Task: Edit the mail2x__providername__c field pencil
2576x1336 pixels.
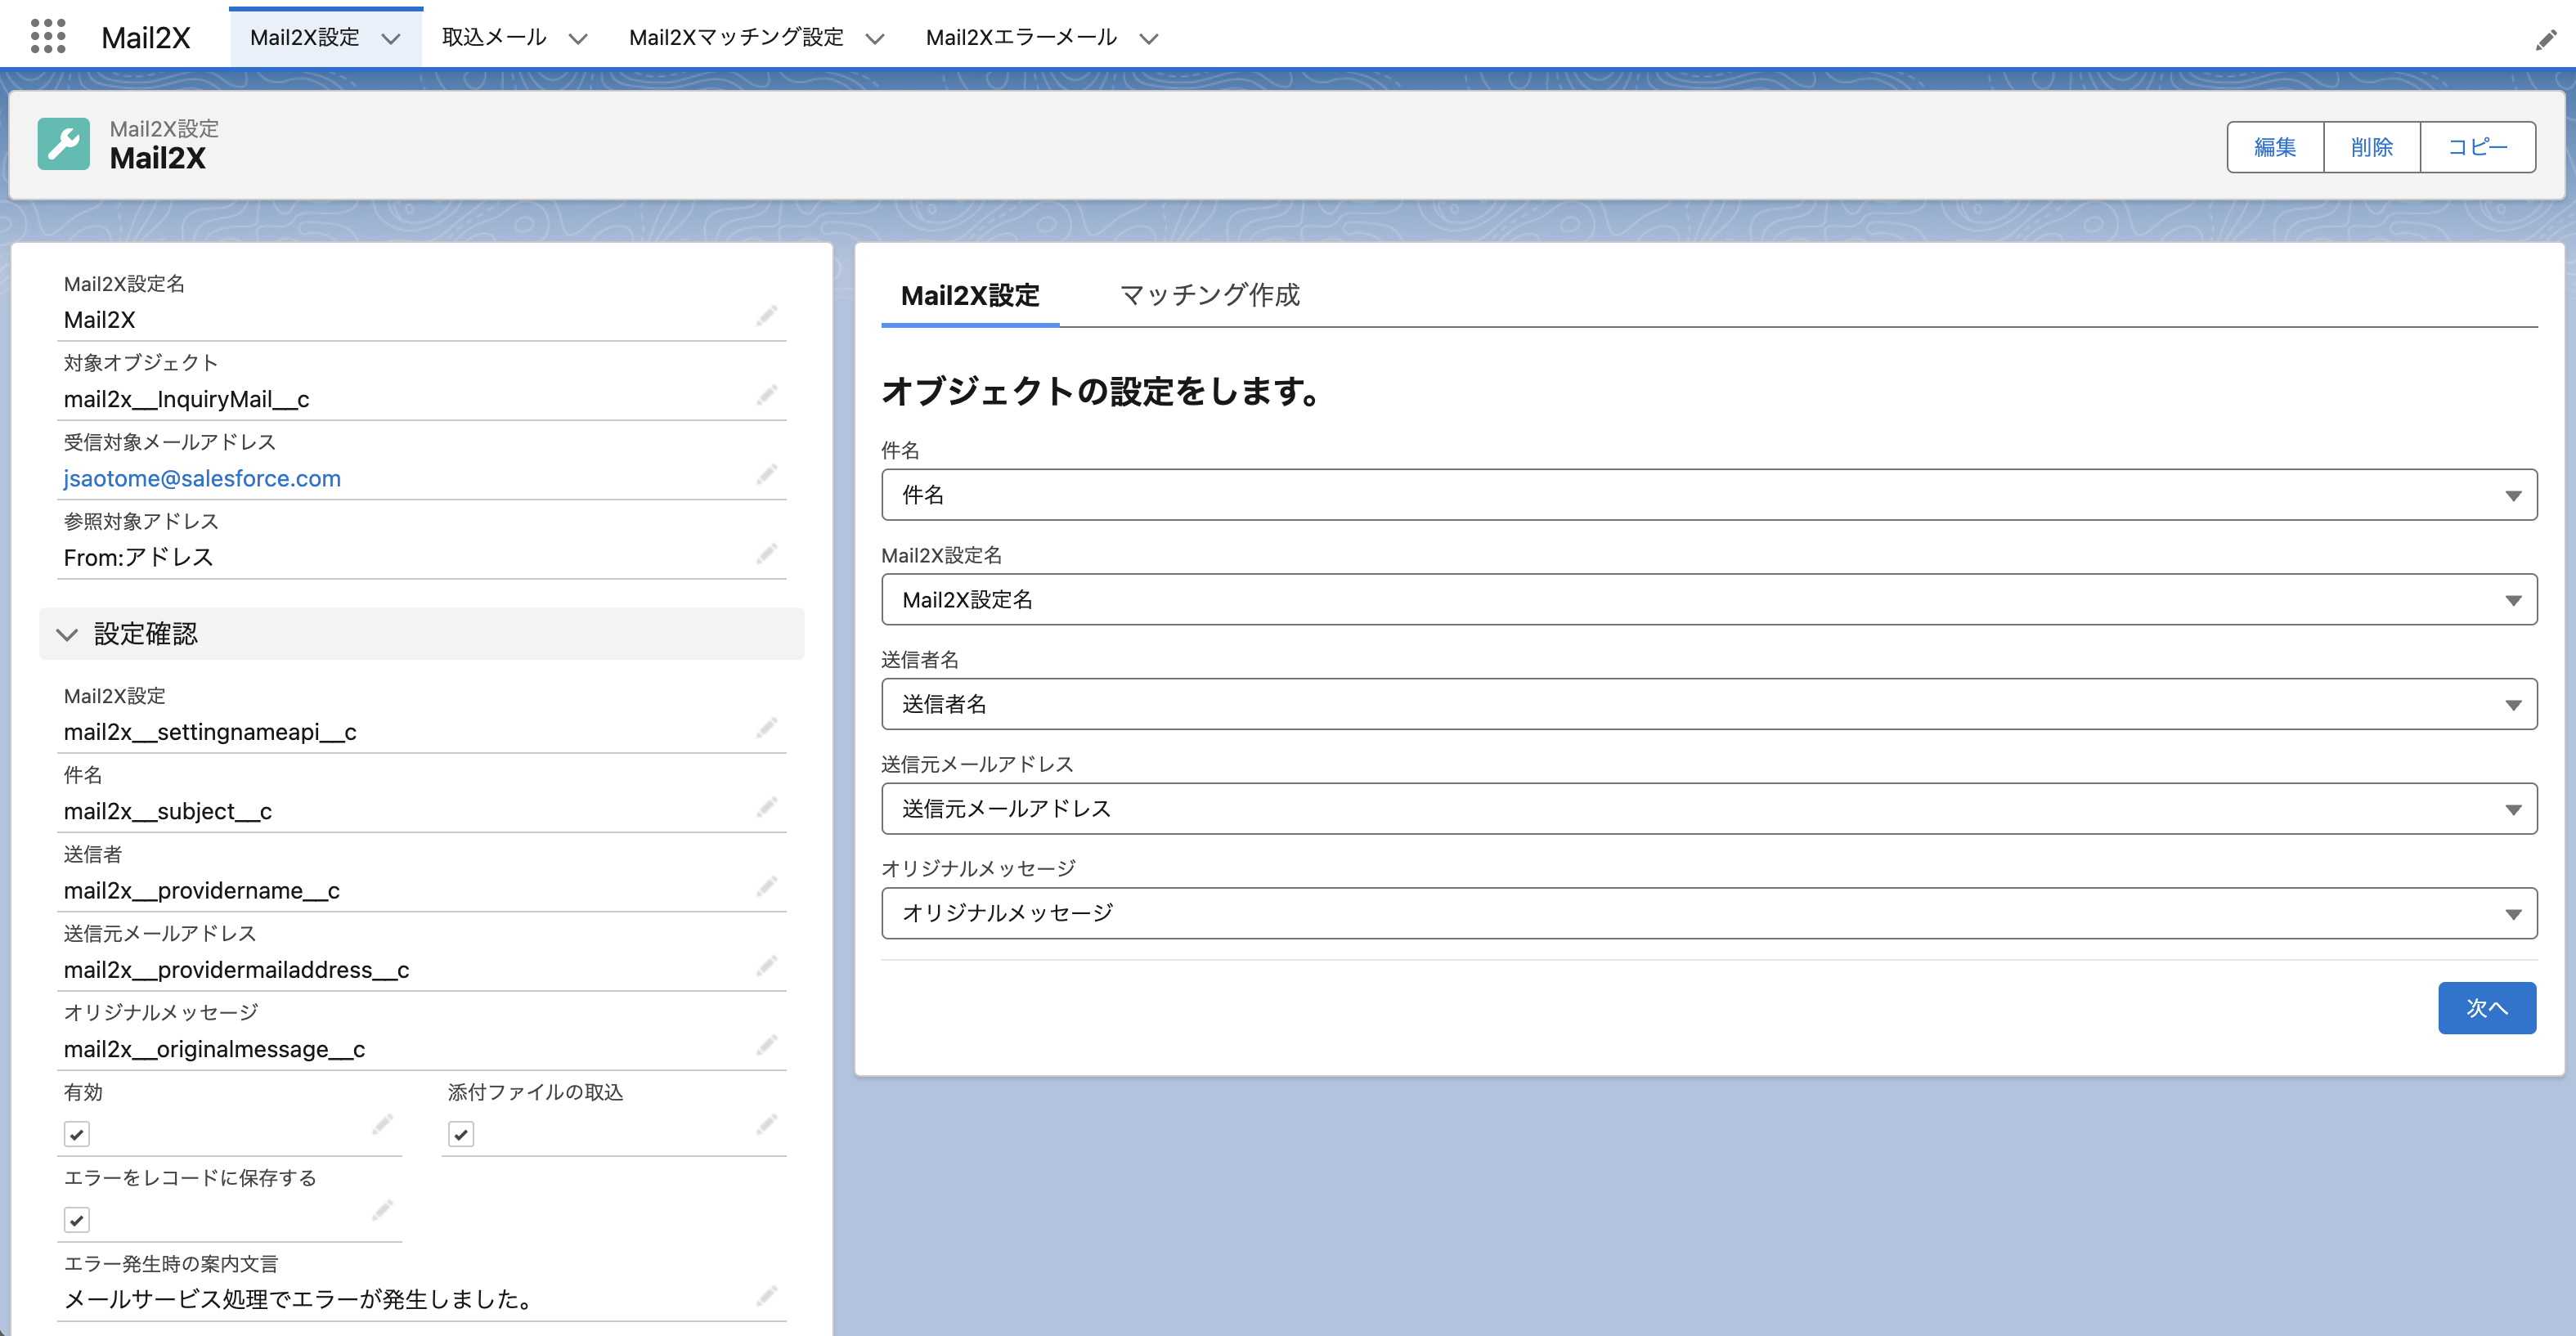Action: 767,886
